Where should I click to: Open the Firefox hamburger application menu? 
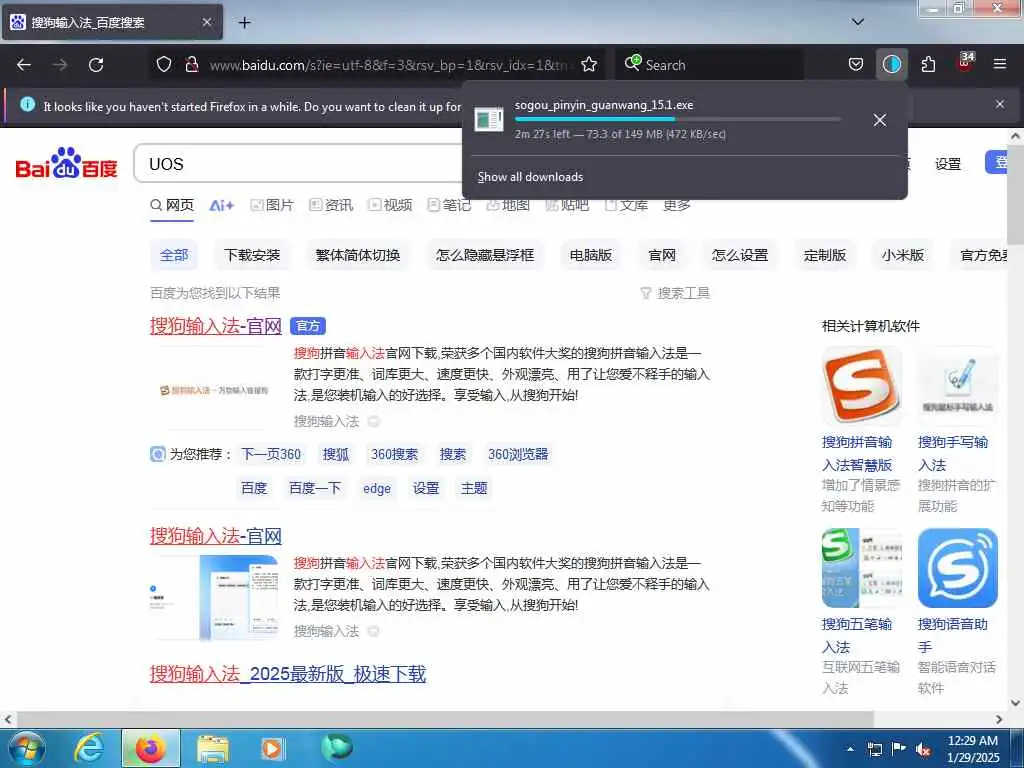point(1000,65)
